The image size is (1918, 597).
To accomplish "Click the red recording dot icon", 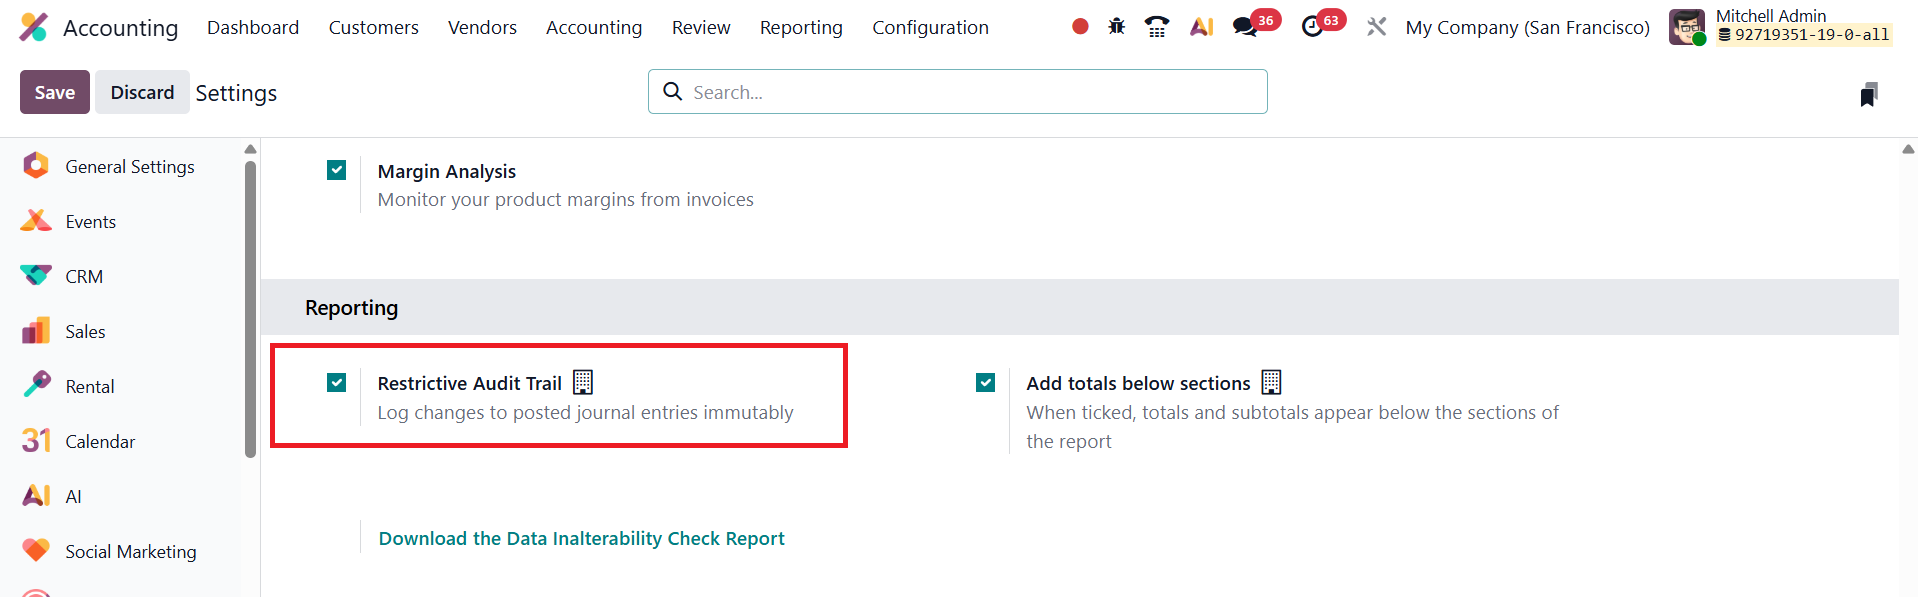I will [1080, 27].
